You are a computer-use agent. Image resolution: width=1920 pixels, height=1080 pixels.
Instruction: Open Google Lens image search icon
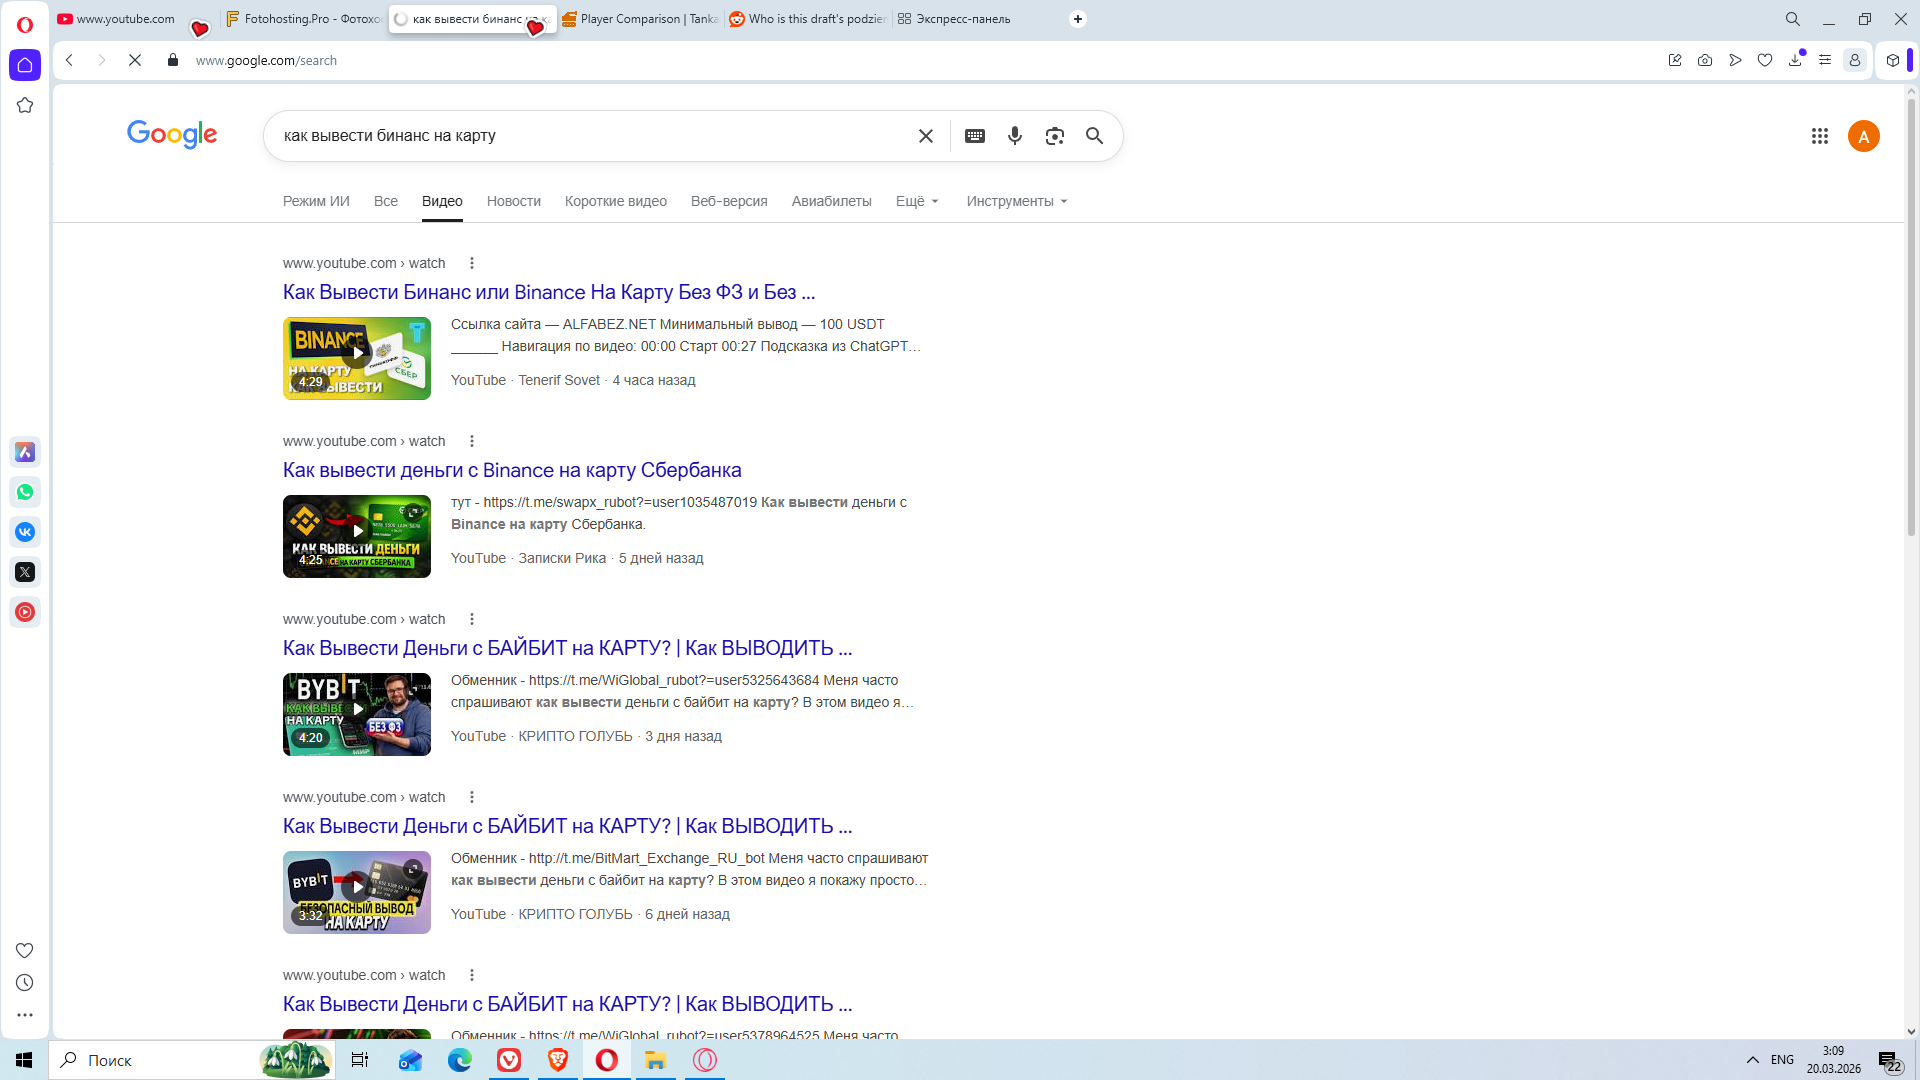[x=1055, y=136]
